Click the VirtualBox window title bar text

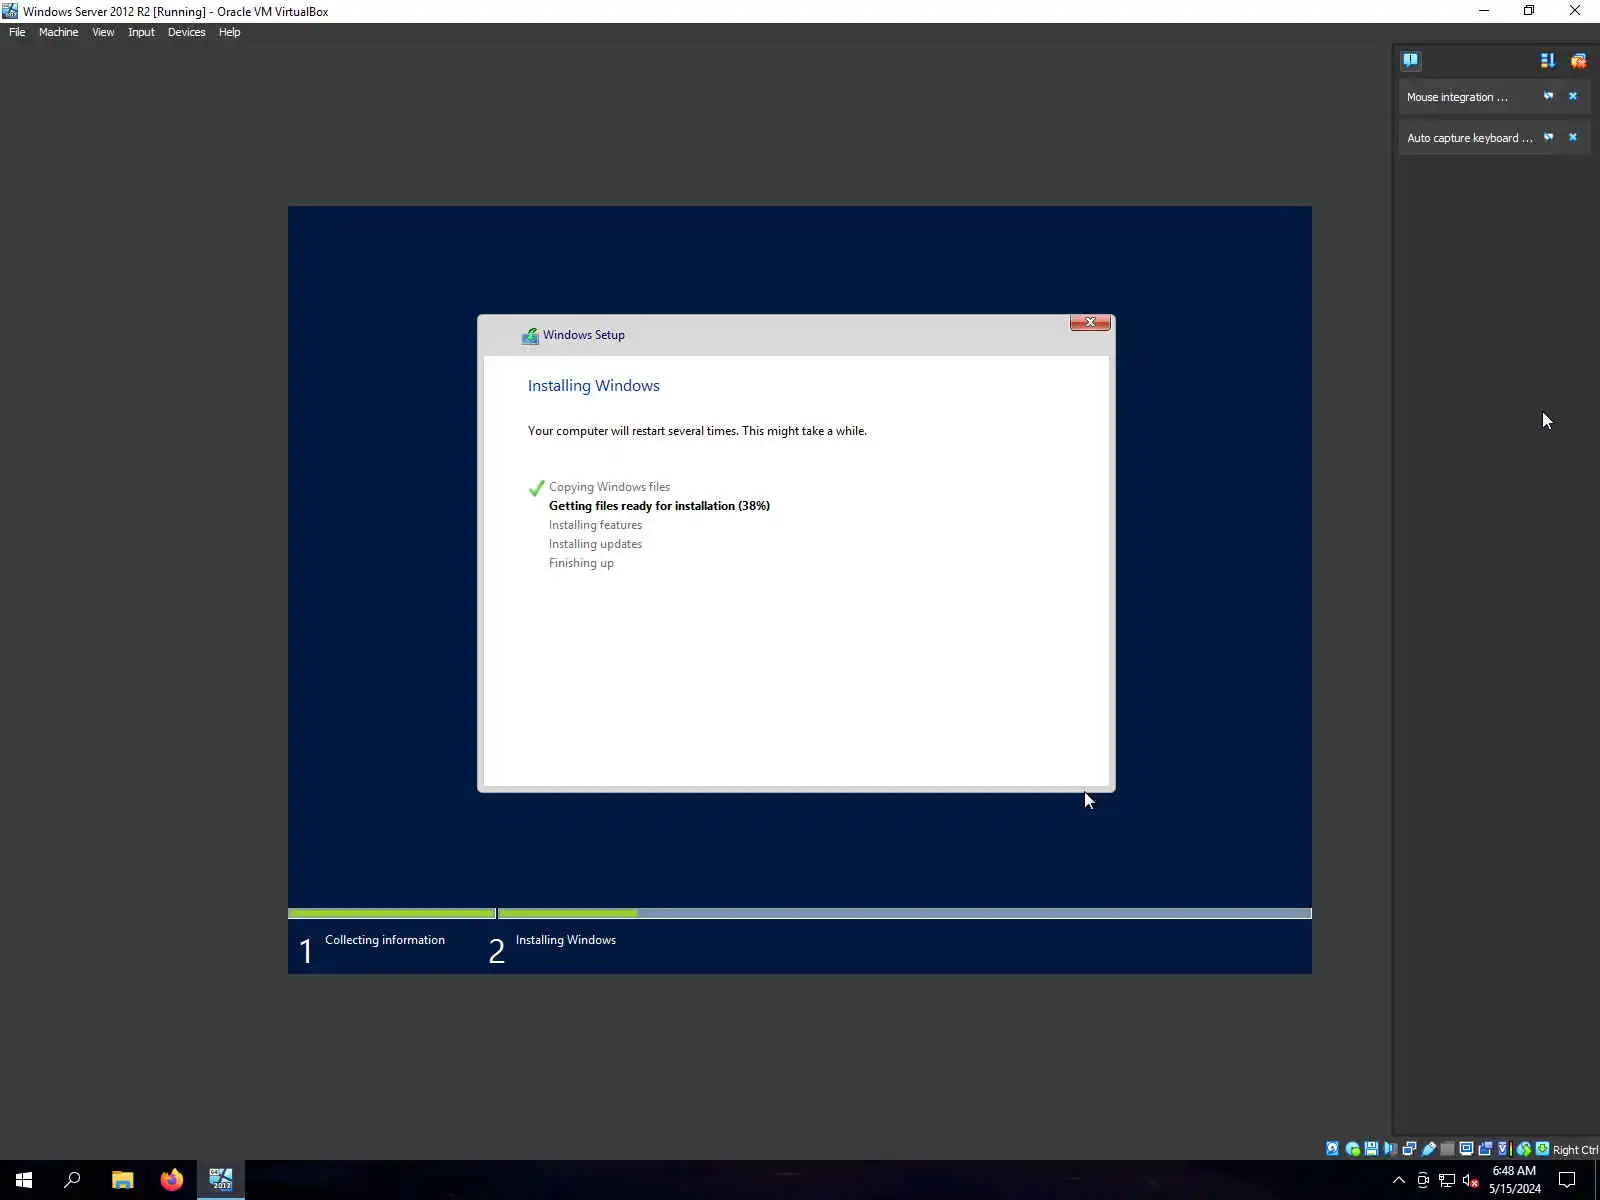pos(175,12)
